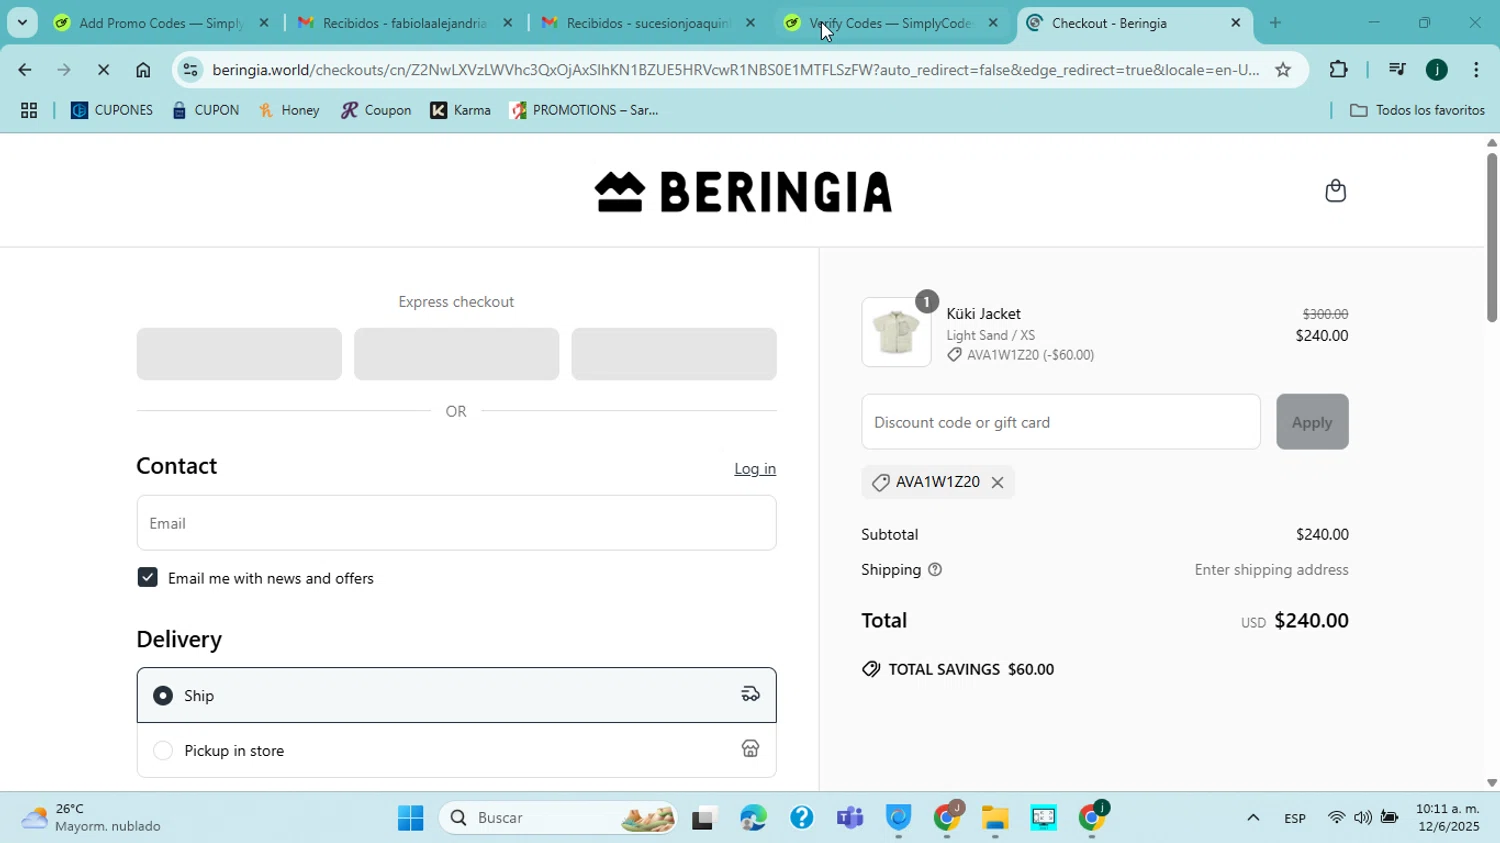Click the tag icon on applied code chip
Image resolution: width=1500 pixels, height=843 pixels.
click(x=880, y=483)
